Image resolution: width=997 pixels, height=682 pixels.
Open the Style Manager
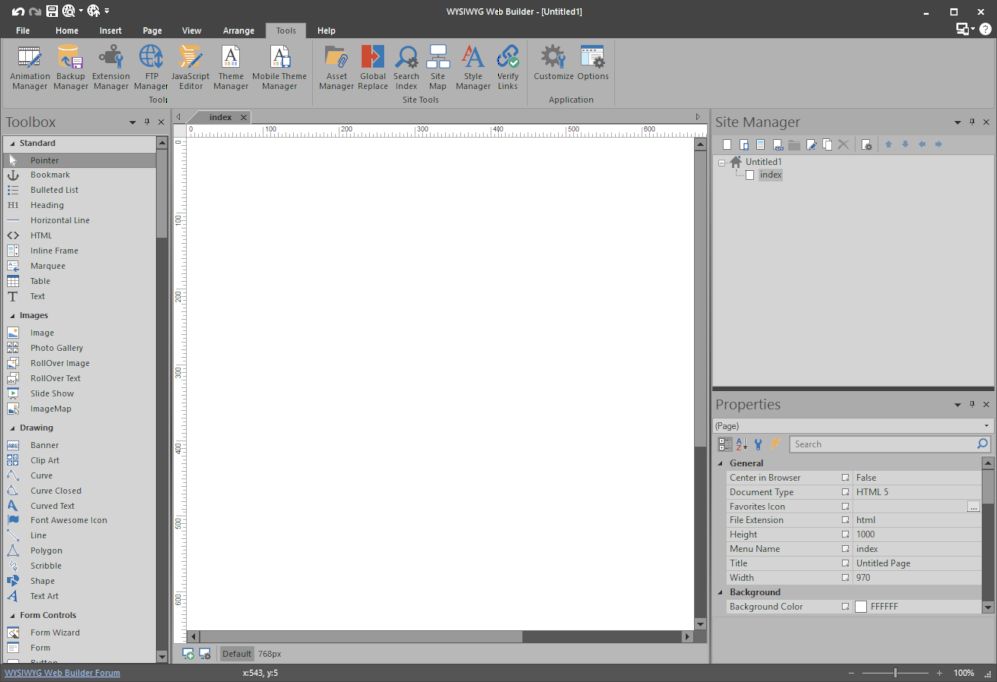472,65
